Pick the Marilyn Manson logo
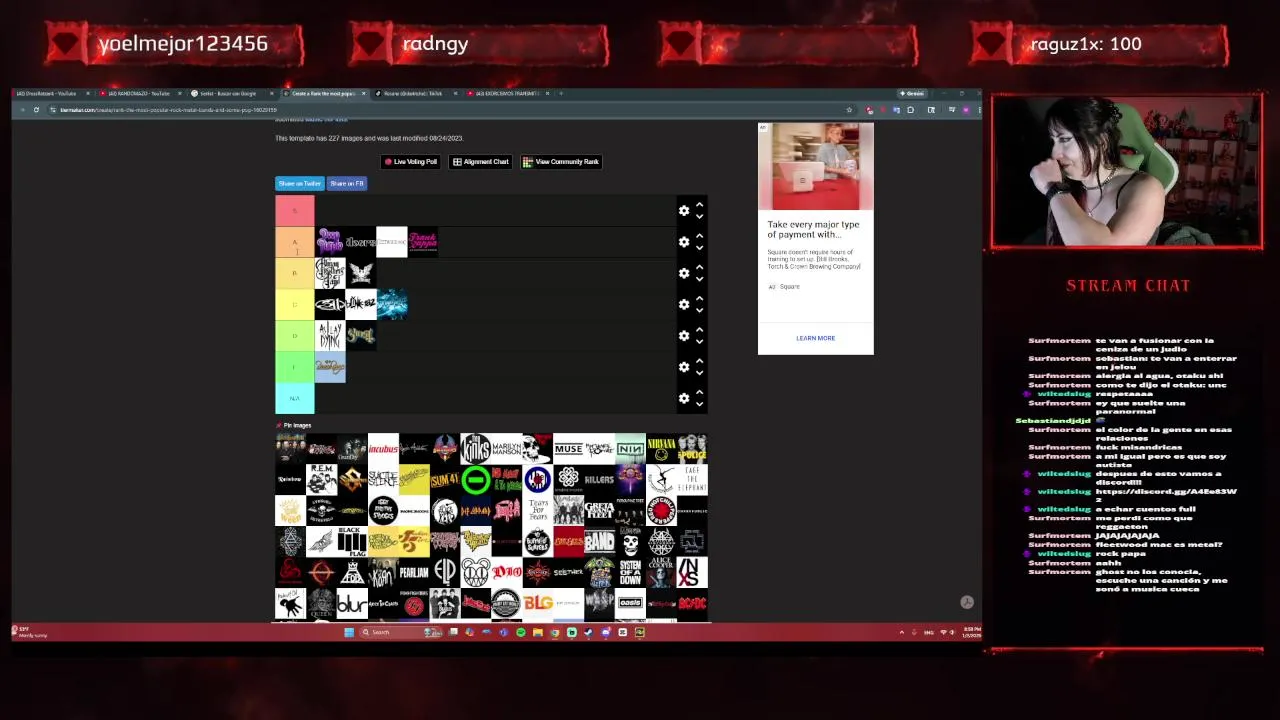Screen dimensions: 1280x720 [507, 449]
